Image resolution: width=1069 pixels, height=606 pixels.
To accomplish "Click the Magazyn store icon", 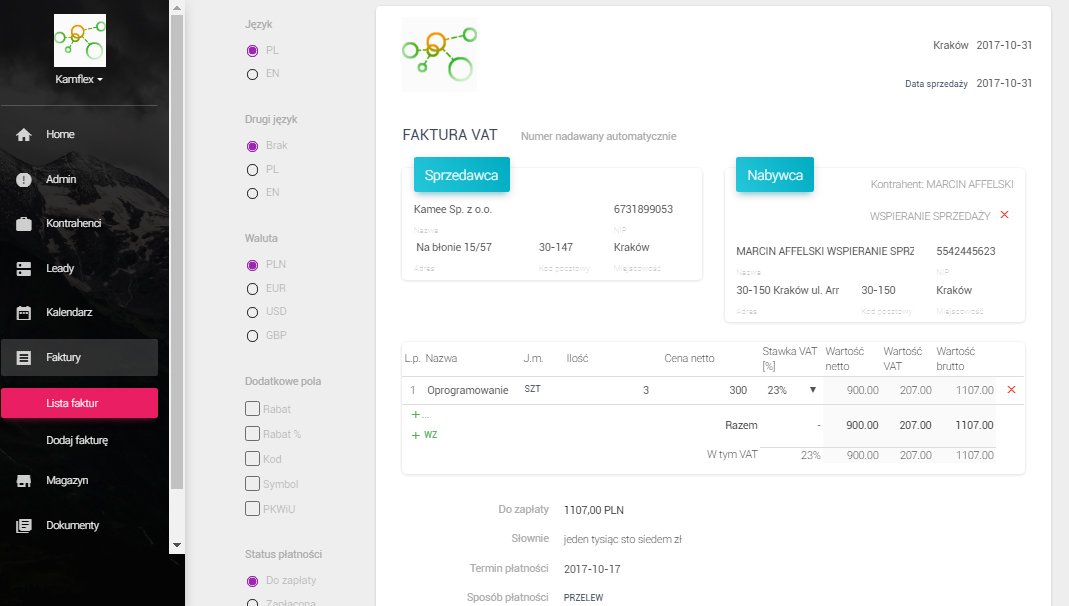I will [24, 481].
